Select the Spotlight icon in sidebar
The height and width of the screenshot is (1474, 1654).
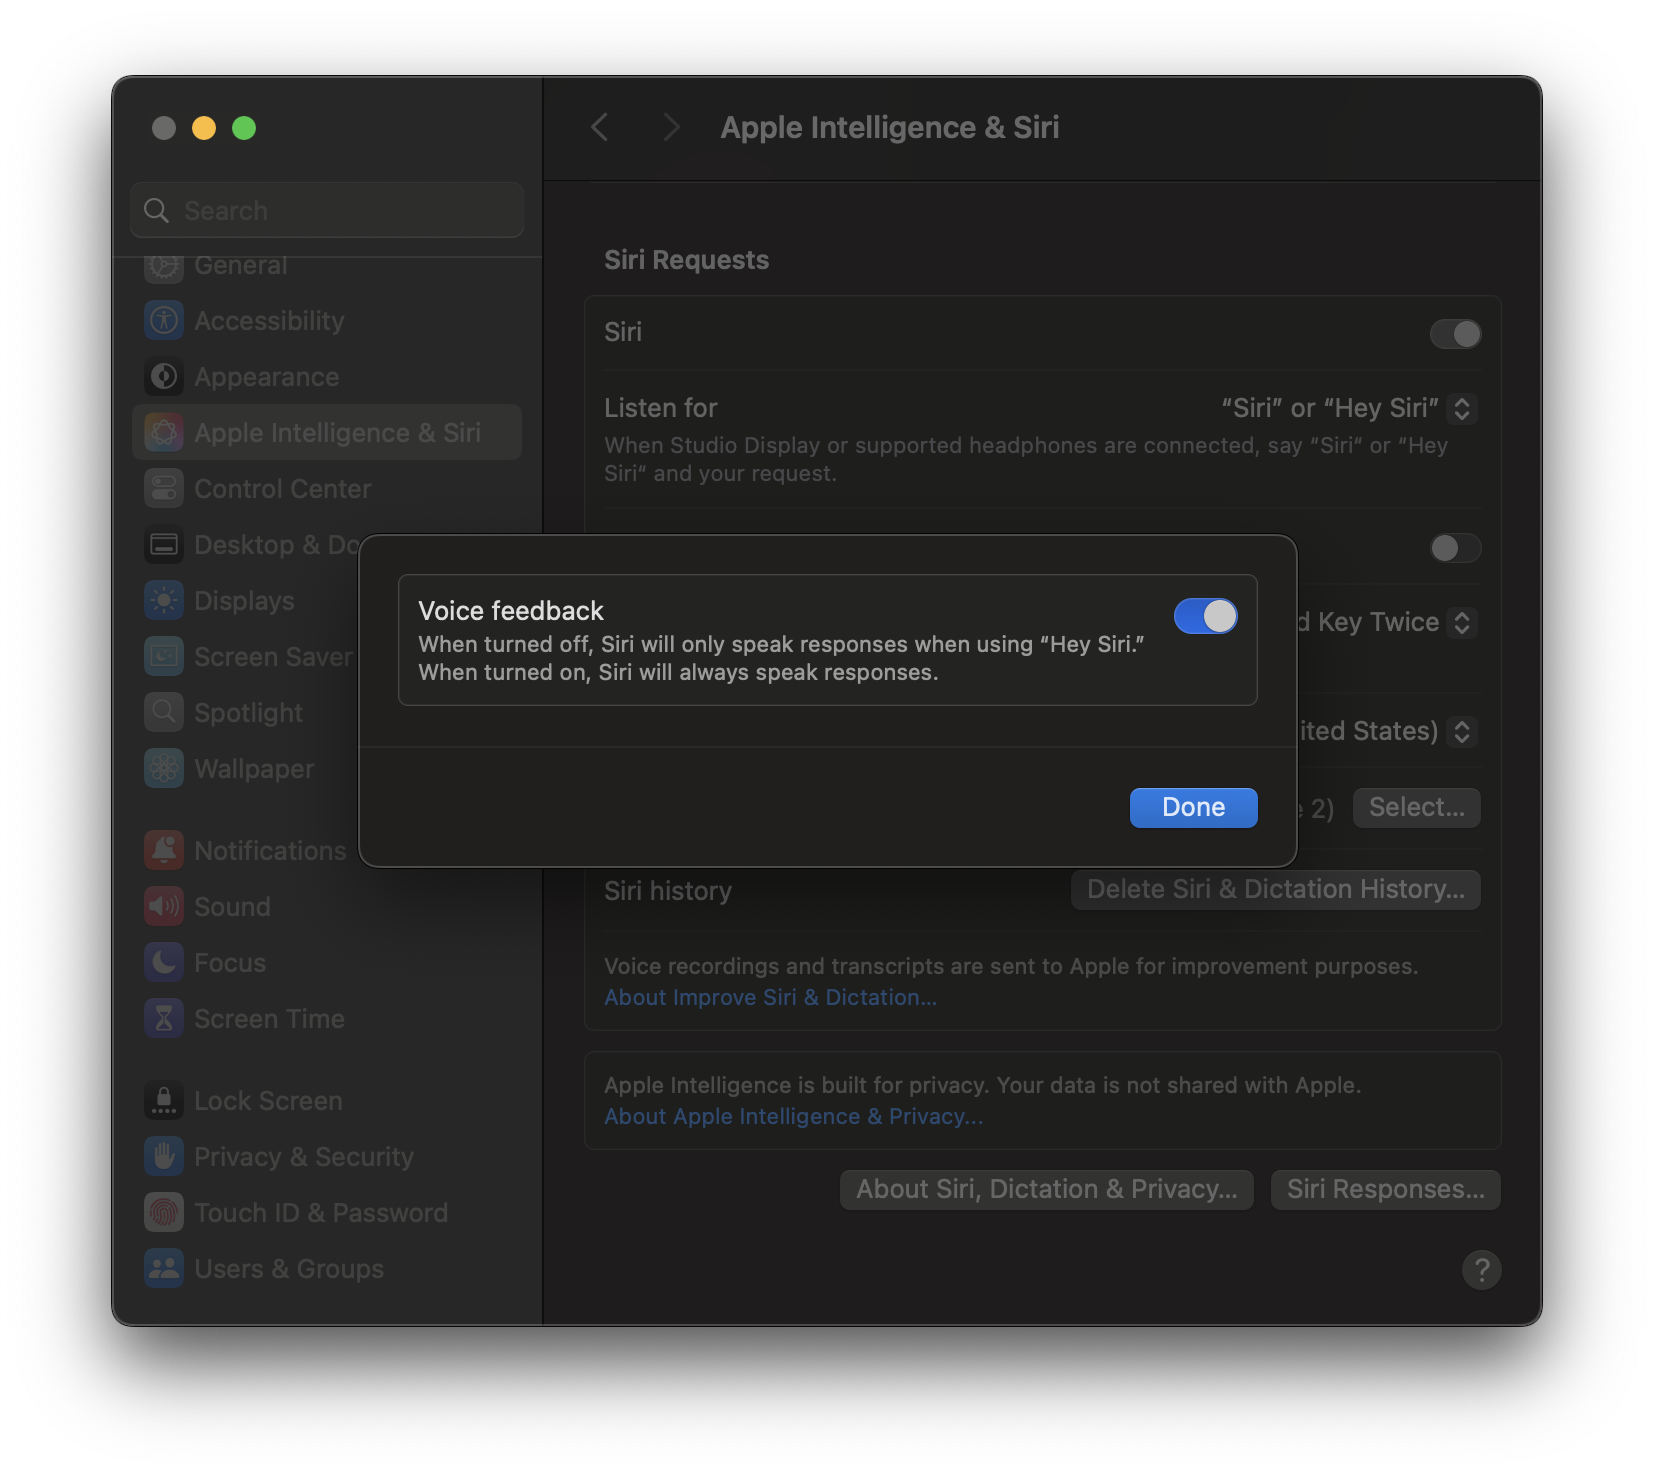click(164, 712)
